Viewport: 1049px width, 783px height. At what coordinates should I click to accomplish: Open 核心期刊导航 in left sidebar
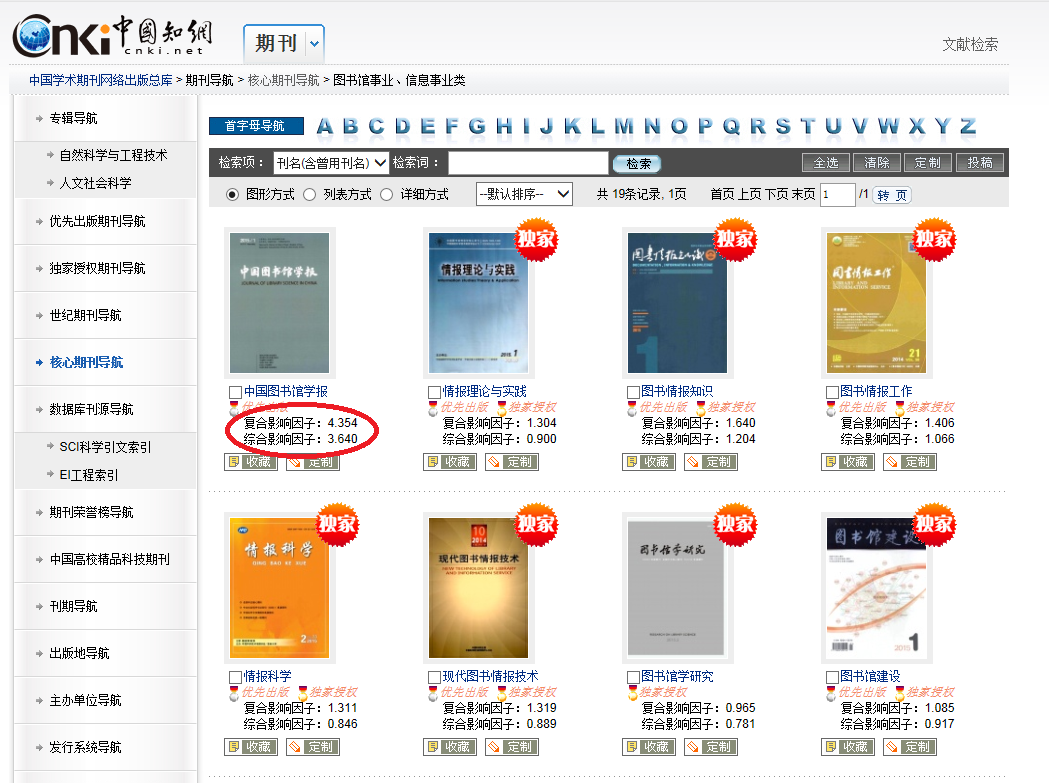86,362
